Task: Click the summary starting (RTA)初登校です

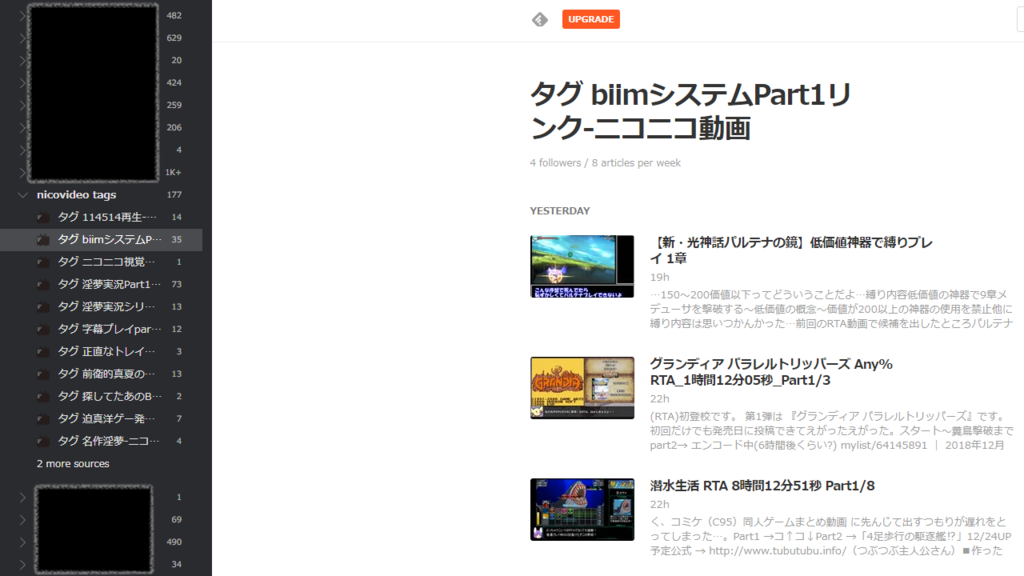Action: coord(831,430)
